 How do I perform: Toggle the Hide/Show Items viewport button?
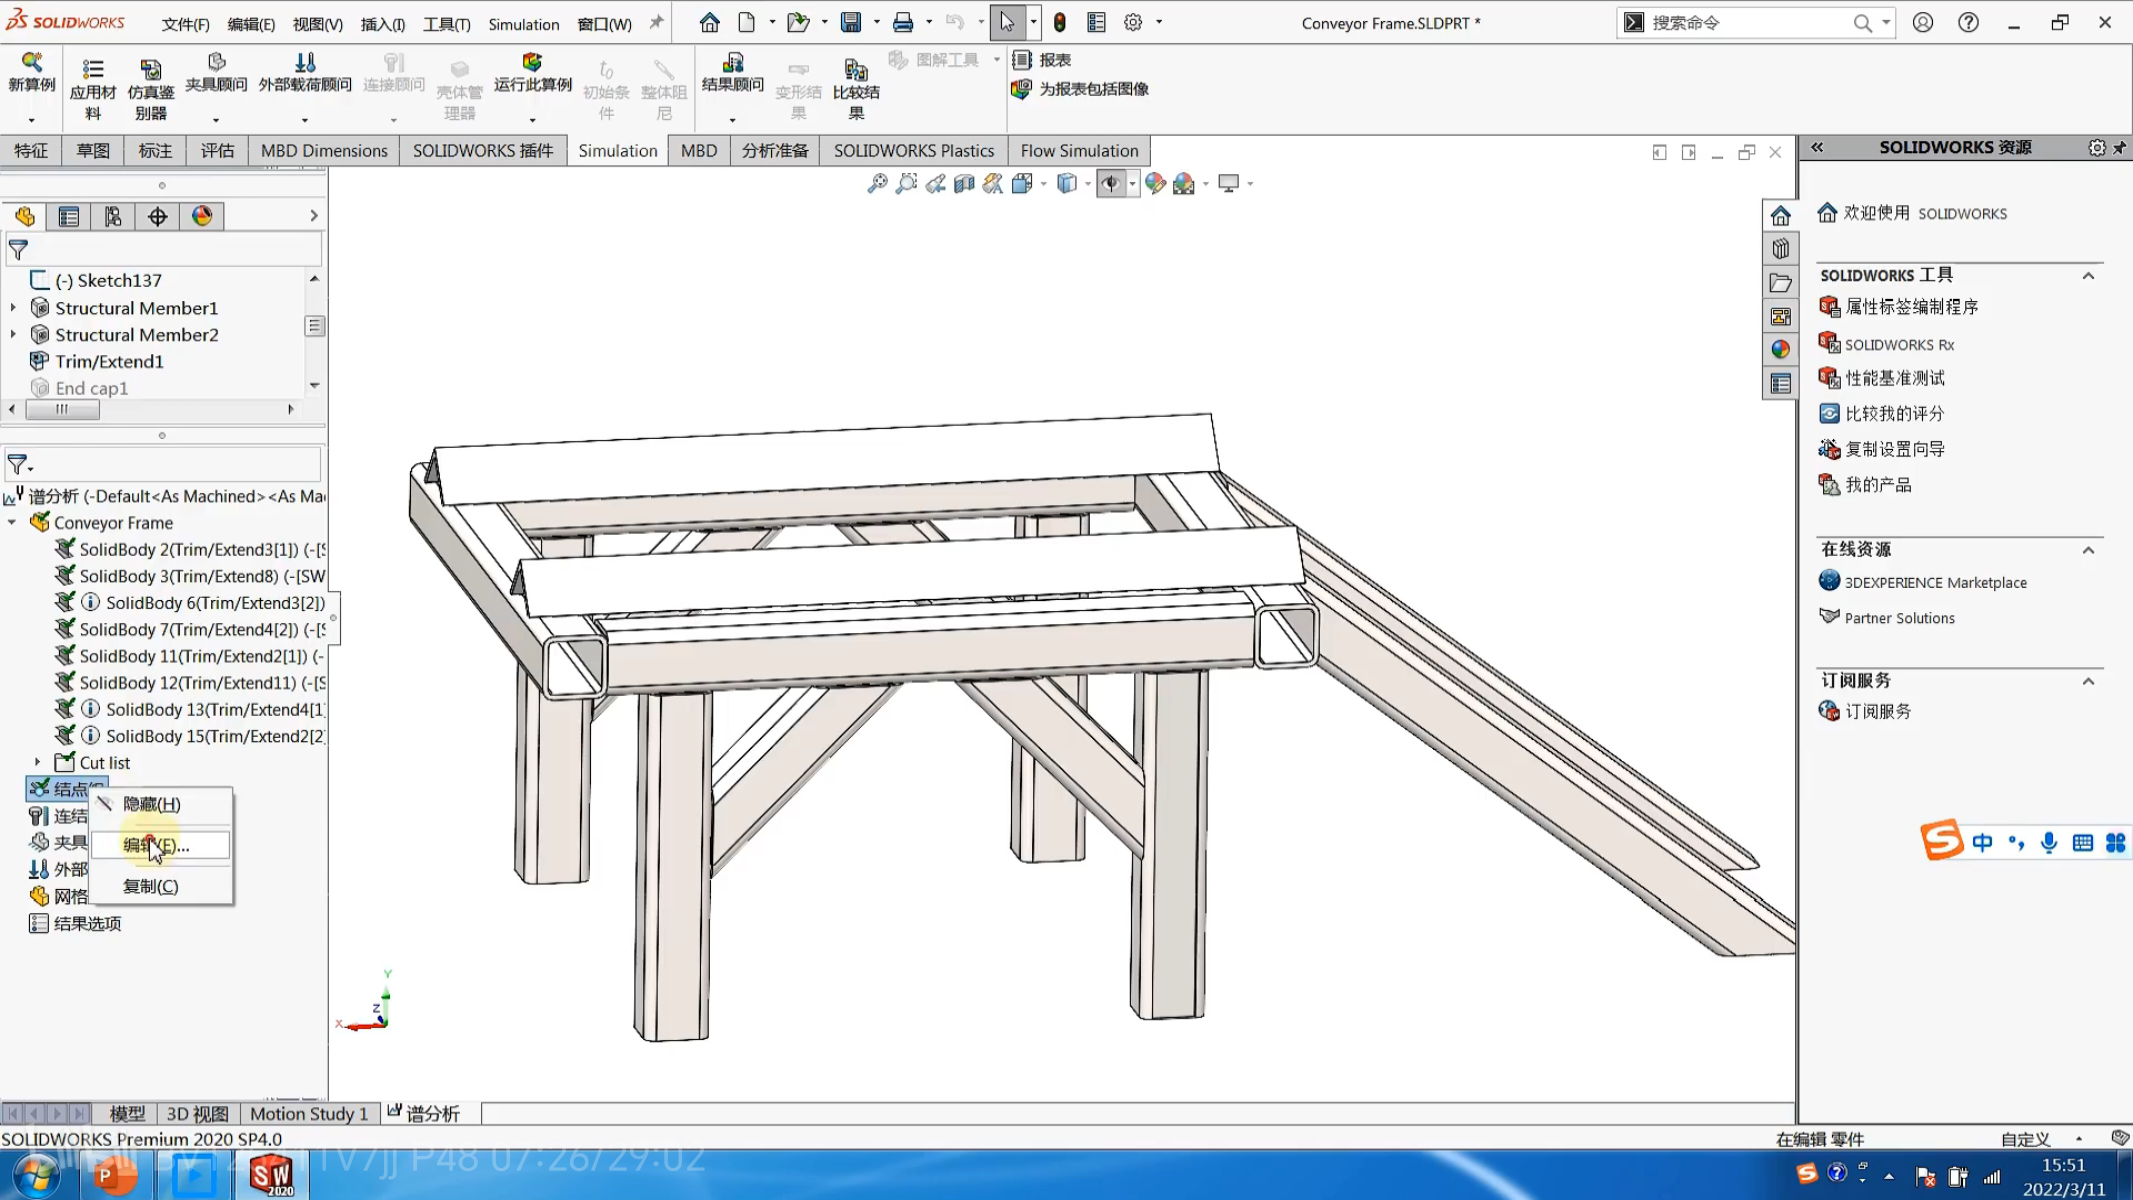(1110, 183)
